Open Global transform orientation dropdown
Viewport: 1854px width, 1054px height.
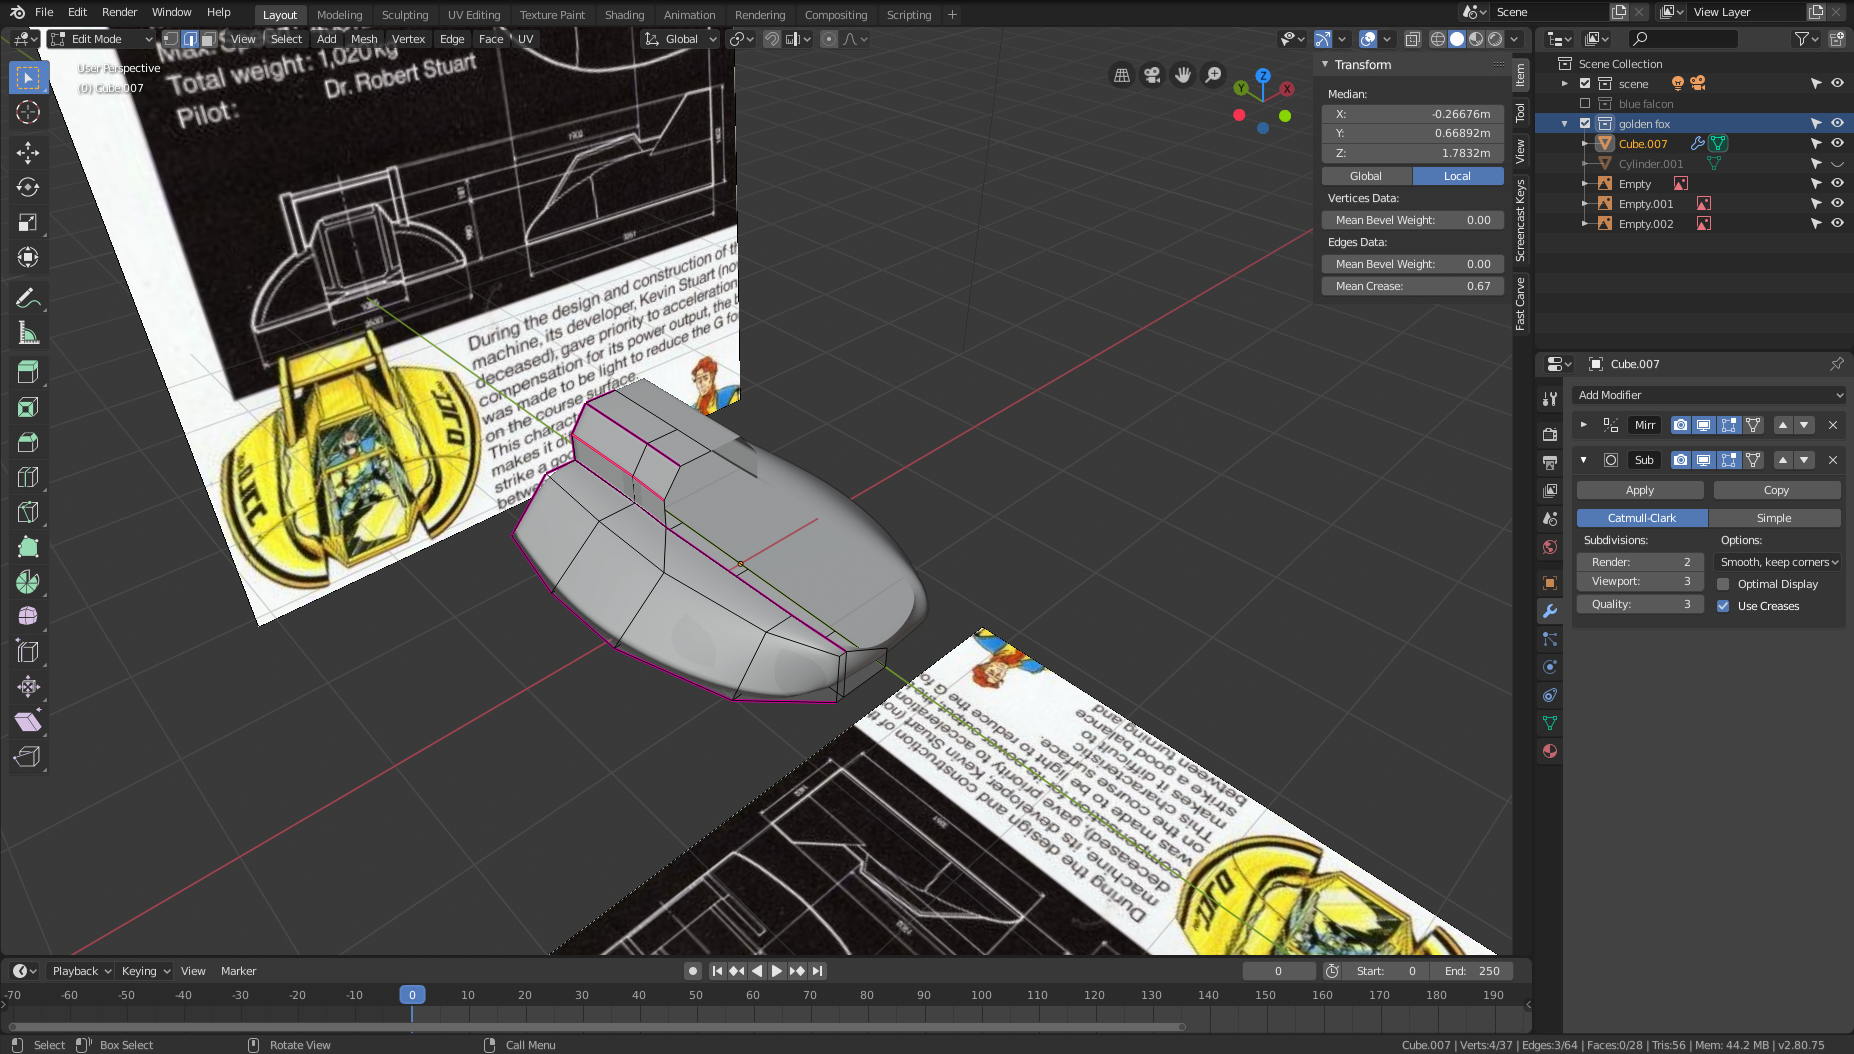click(681, 39)
